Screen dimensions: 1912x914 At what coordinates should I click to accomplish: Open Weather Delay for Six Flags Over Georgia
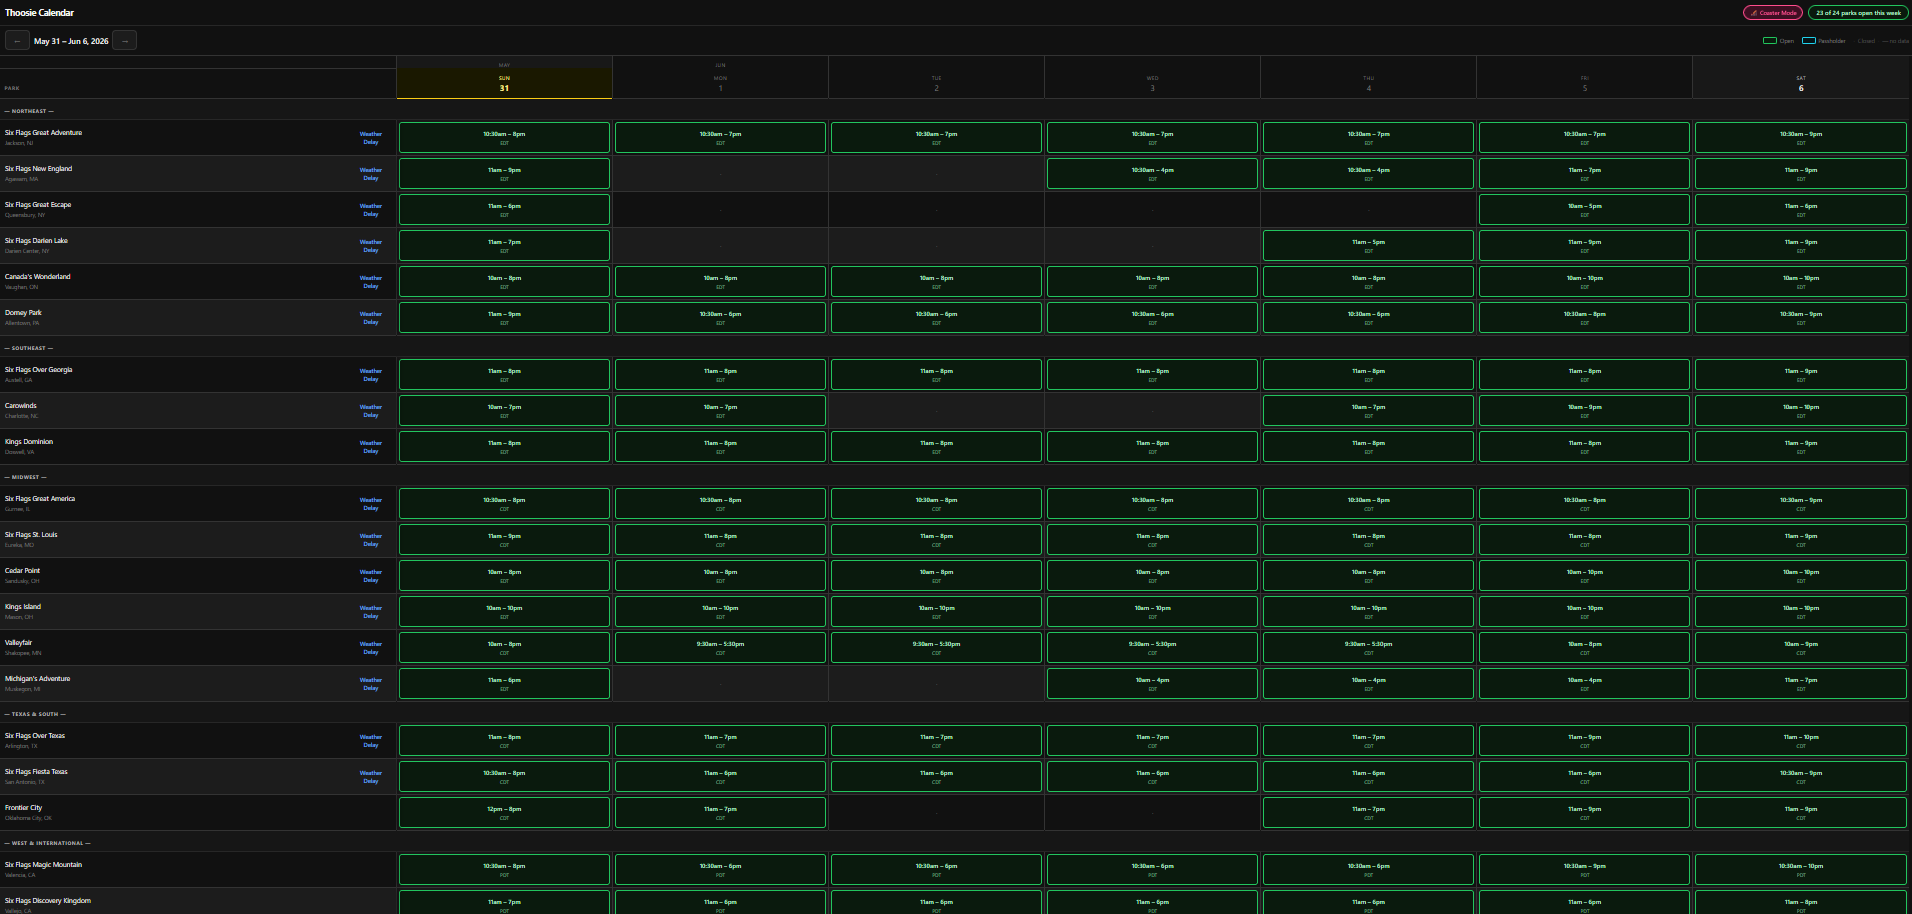tap(371, 375)
